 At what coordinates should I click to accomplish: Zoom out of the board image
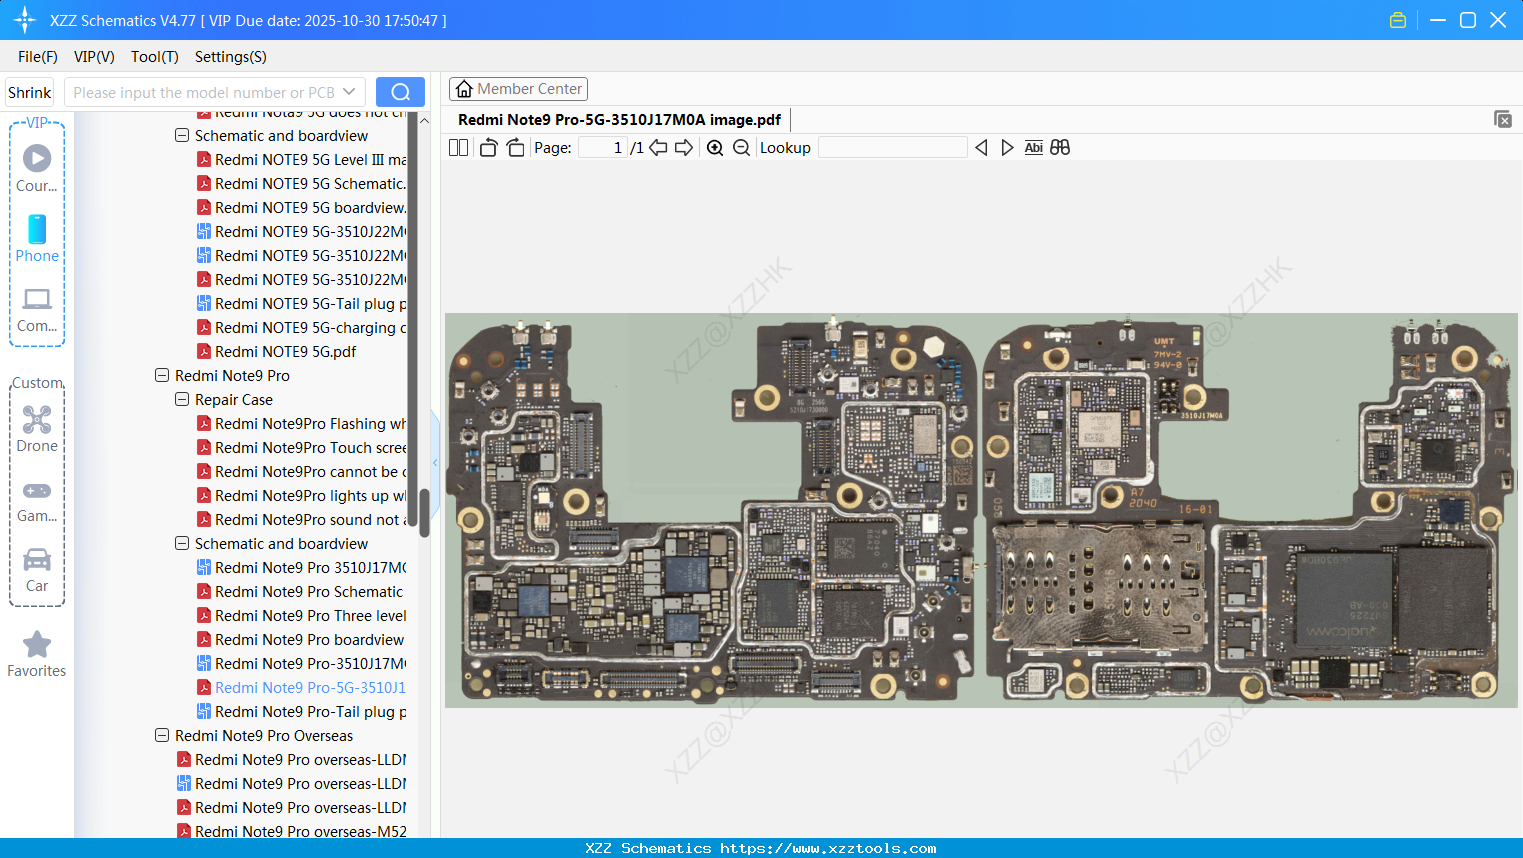[x=741, y=148]
